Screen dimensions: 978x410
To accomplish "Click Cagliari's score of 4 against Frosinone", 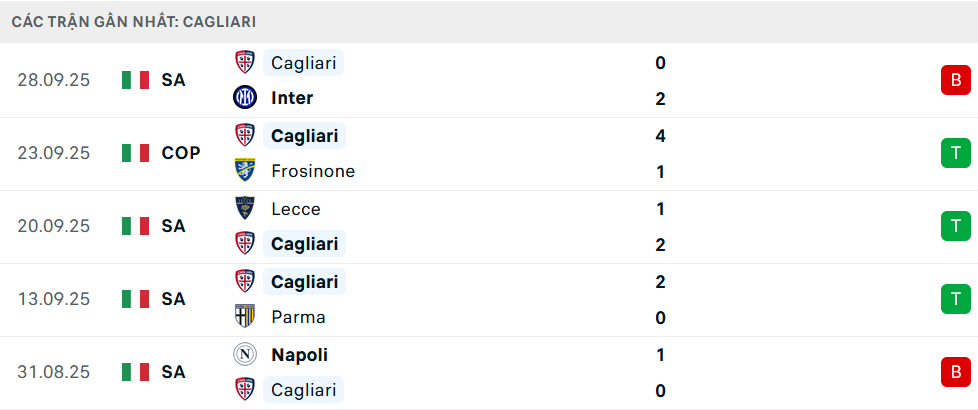I will point(660,135).
